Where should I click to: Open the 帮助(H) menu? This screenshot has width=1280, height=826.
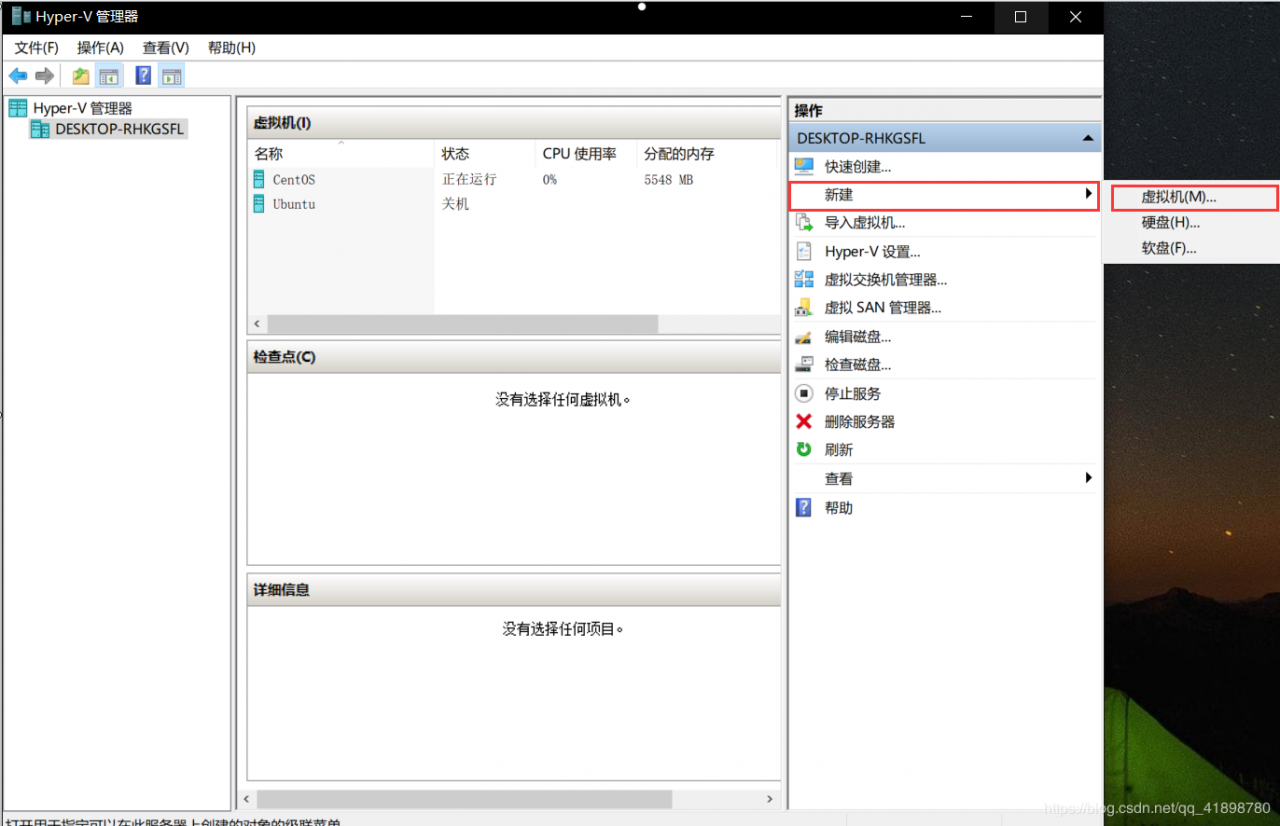[x=232, y=48]
